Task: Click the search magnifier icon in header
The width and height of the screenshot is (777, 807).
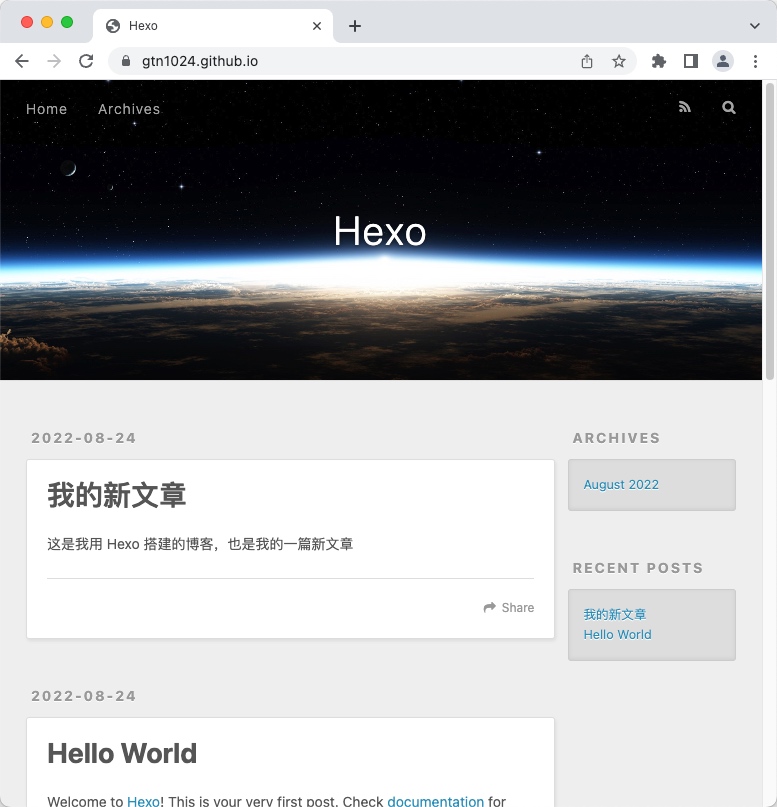Action: point(729,108)
